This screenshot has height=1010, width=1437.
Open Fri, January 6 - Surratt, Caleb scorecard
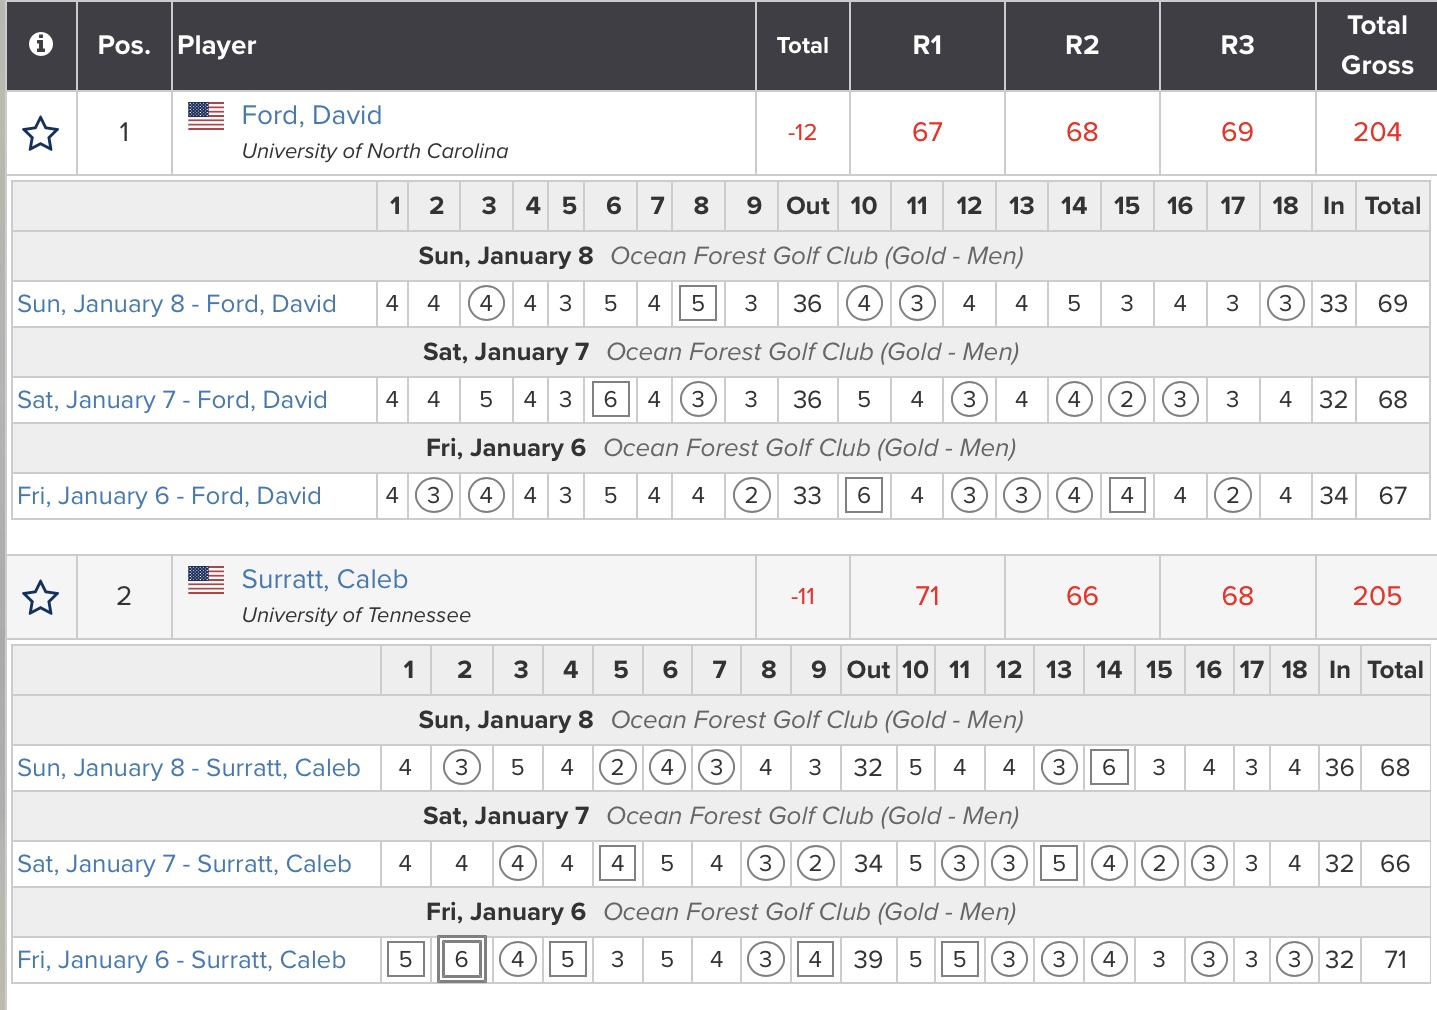[181, 960]
